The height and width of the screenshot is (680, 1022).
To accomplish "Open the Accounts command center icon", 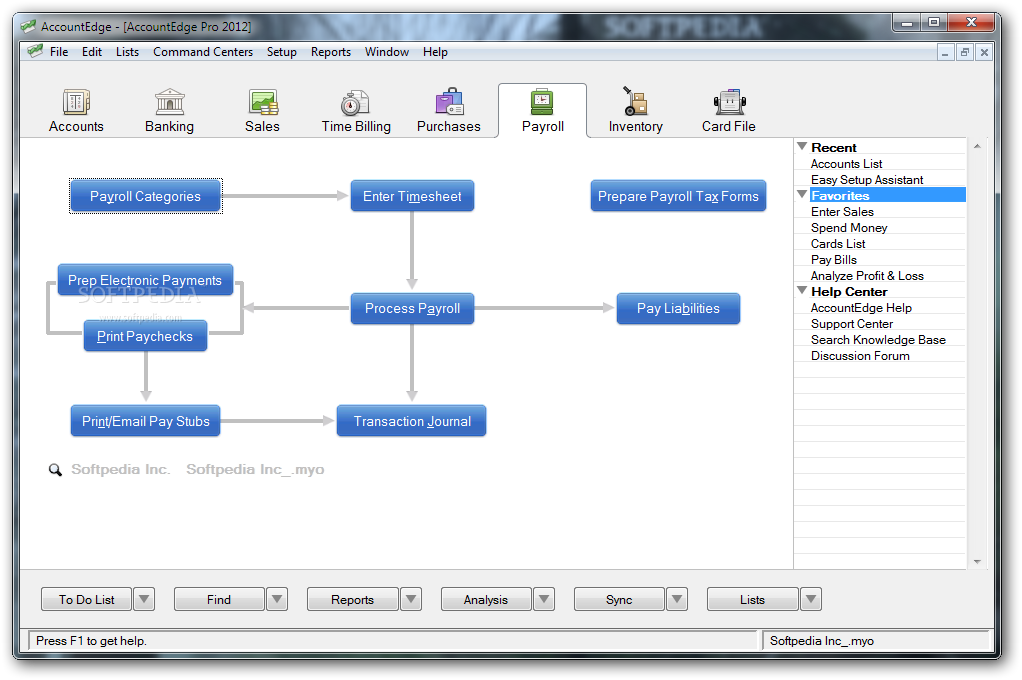I will [76, 103].
